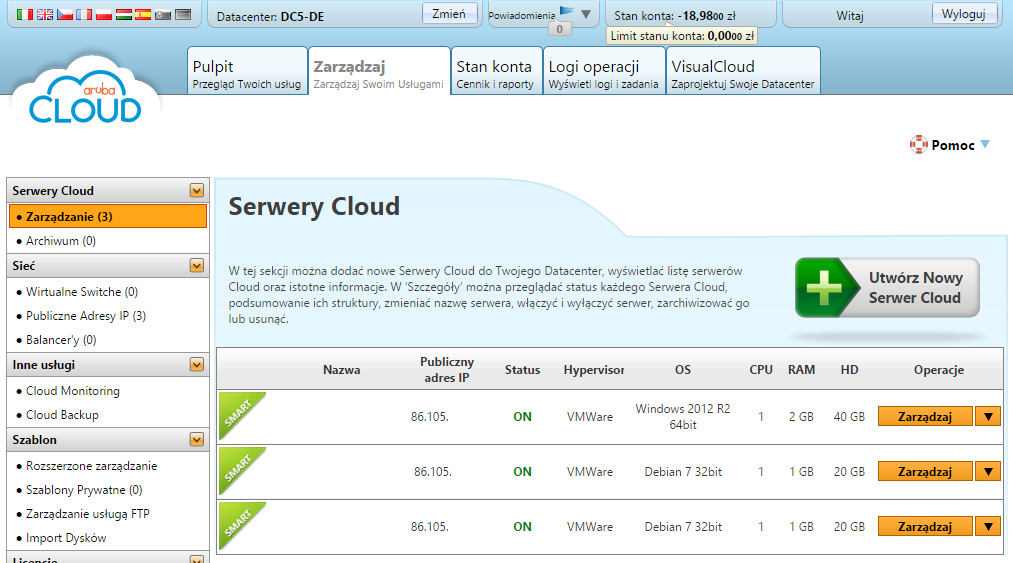
Task: Open Import Dysków
Action: (x=66, y=538)
